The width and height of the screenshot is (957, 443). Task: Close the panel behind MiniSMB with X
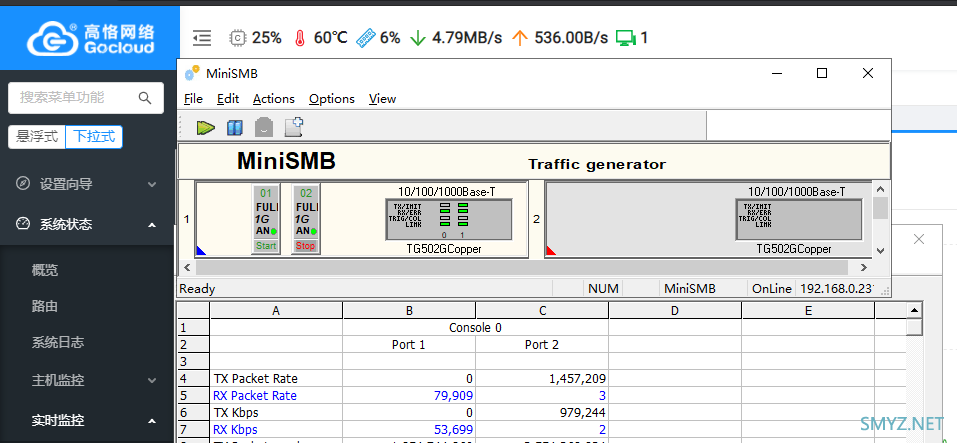[x=919, y=239]
